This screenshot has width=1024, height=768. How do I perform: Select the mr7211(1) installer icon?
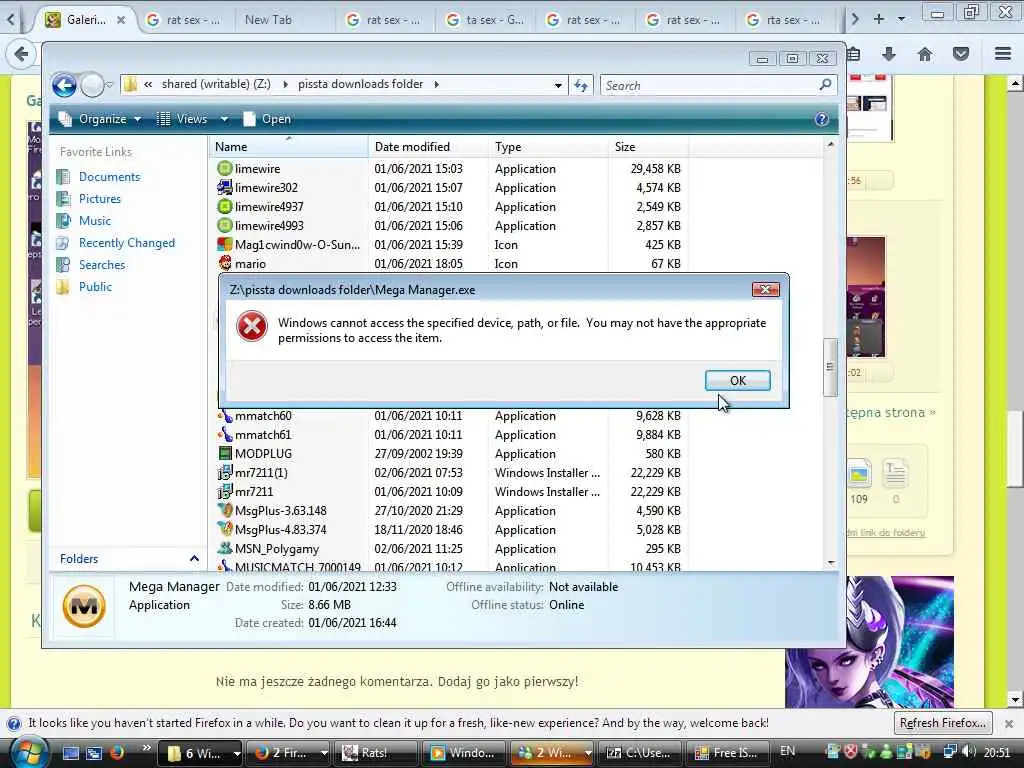click(x=225, y=472)
